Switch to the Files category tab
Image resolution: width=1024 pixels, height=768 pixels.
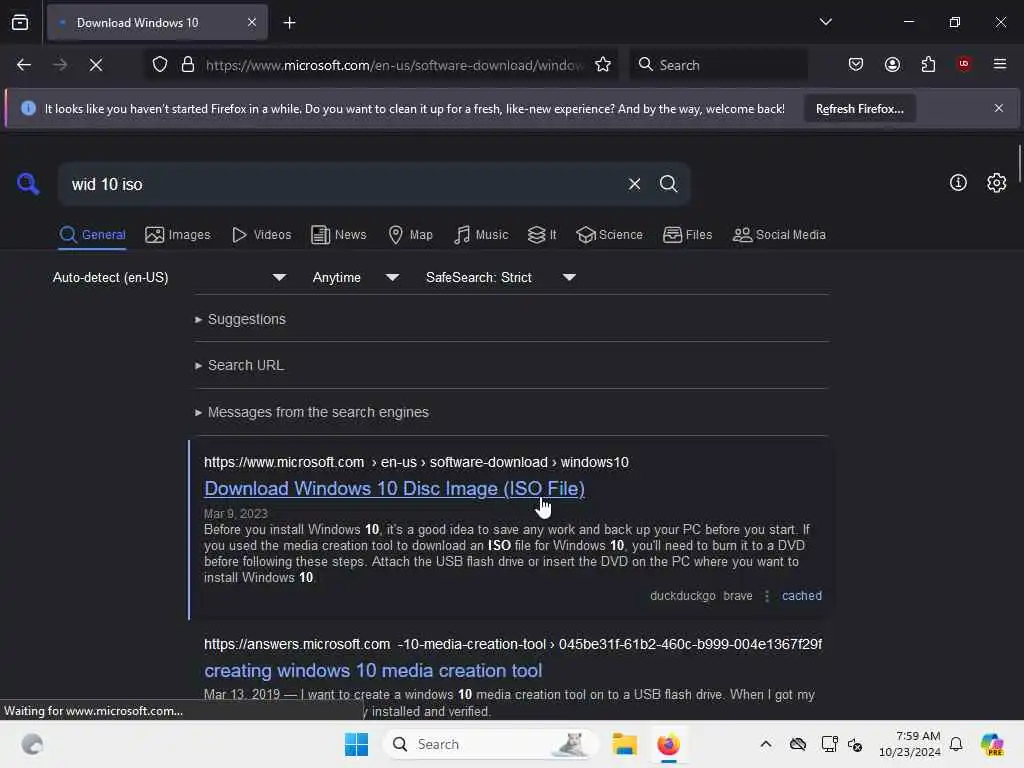click(687, 234)
